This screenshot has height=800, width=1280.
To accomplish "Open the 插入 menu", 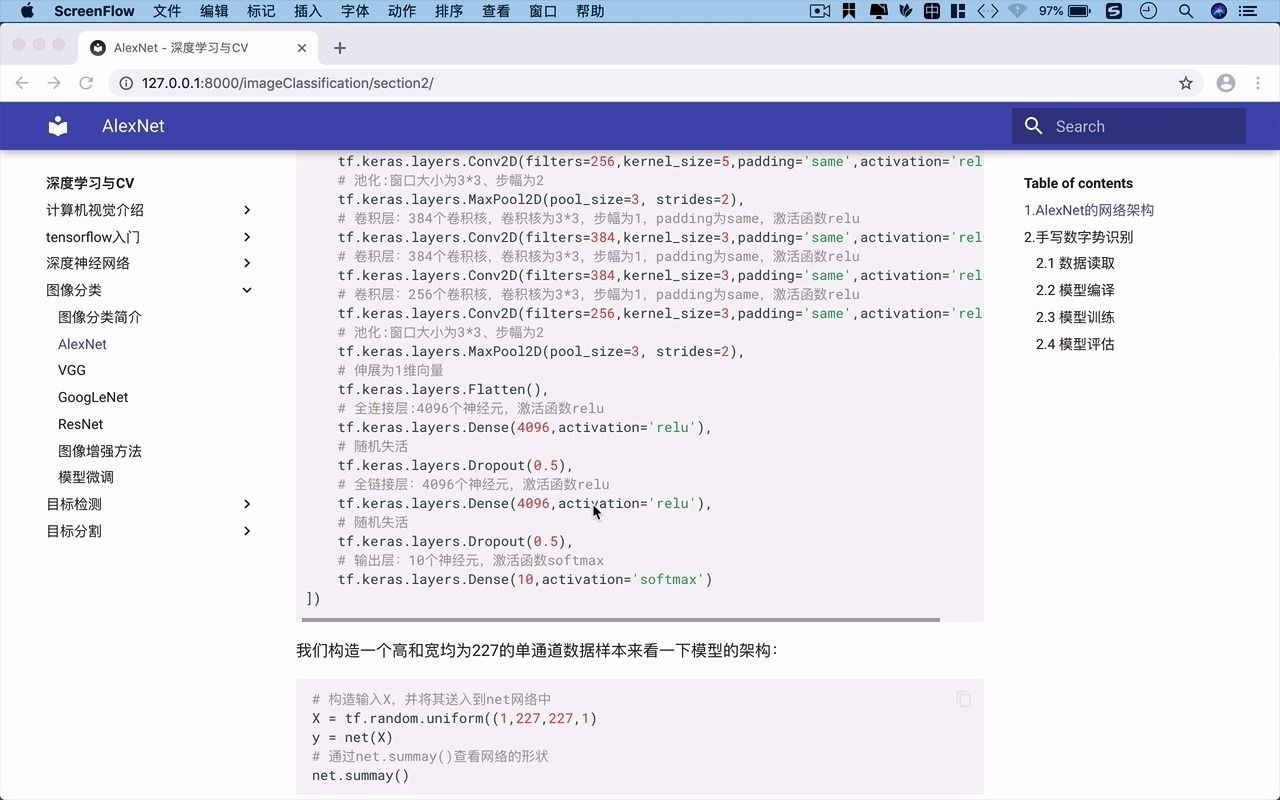I will 308,11.
